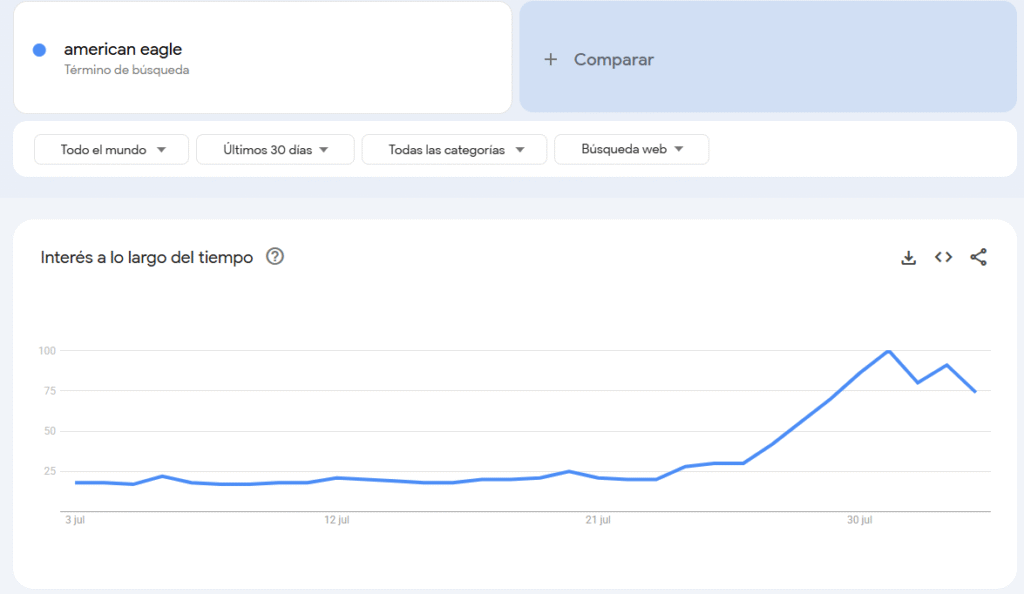Image resolution: width=1024 pixels, height=594 pixels.
Task: Open the embed code icon
Action: click(x=943, y=257)
